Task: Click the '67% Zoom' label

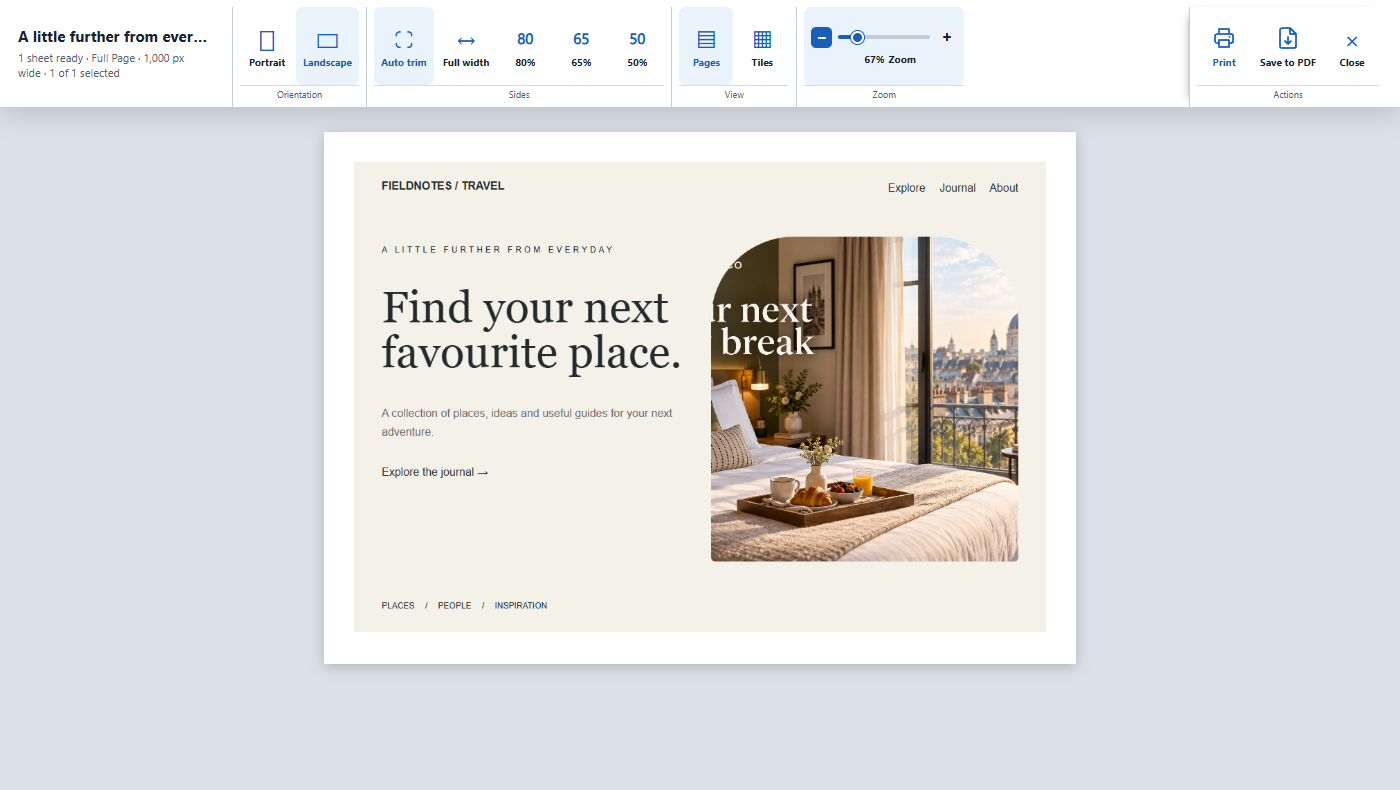Action: [x=890, y=60]
